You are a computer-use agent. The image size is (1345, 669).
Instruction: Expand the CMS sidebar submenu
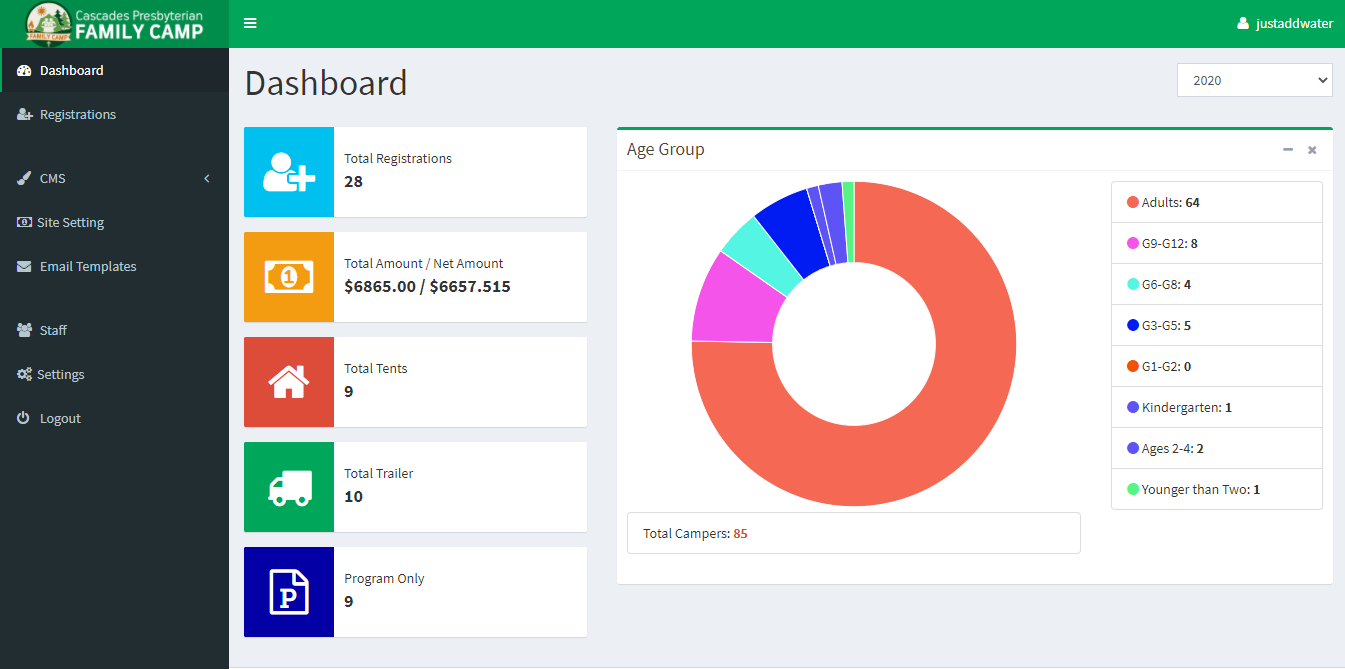pyautogui.click(x=114, y=178)
